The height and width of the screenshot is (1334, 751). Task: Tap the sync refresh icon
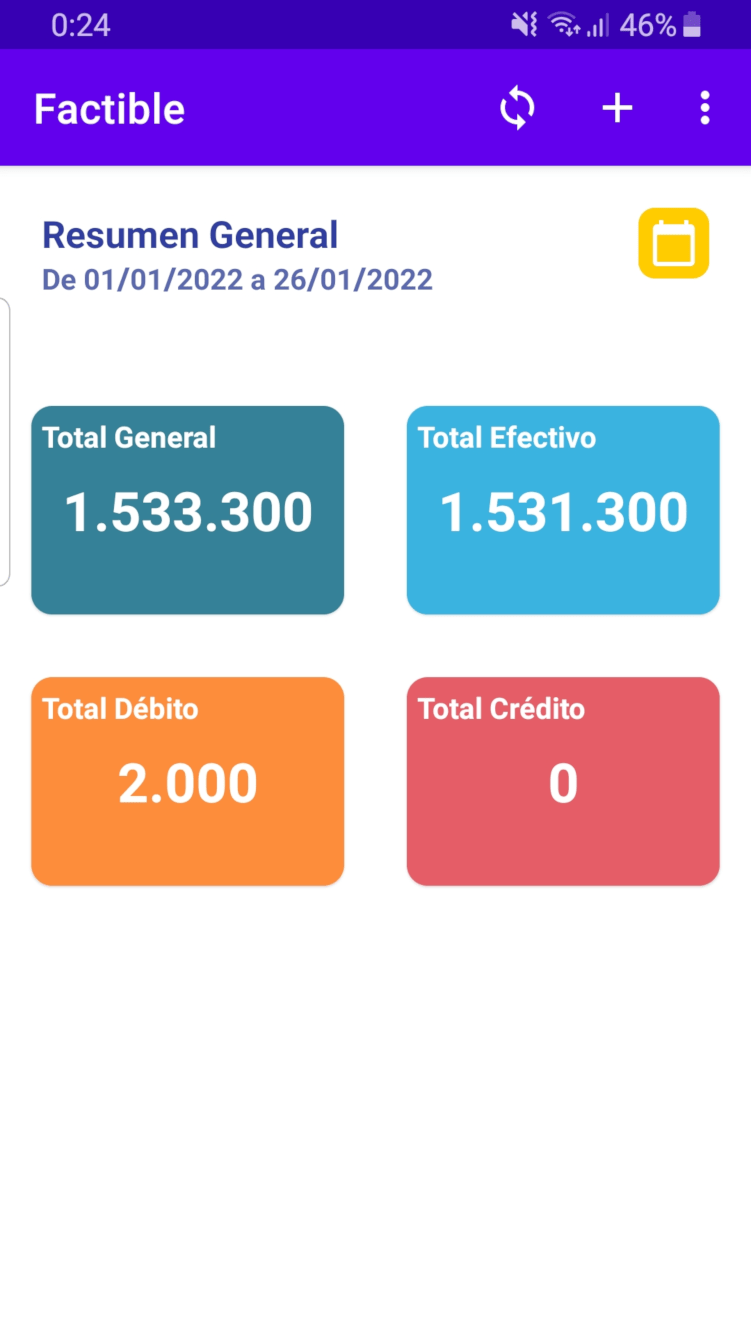(517, 108)
